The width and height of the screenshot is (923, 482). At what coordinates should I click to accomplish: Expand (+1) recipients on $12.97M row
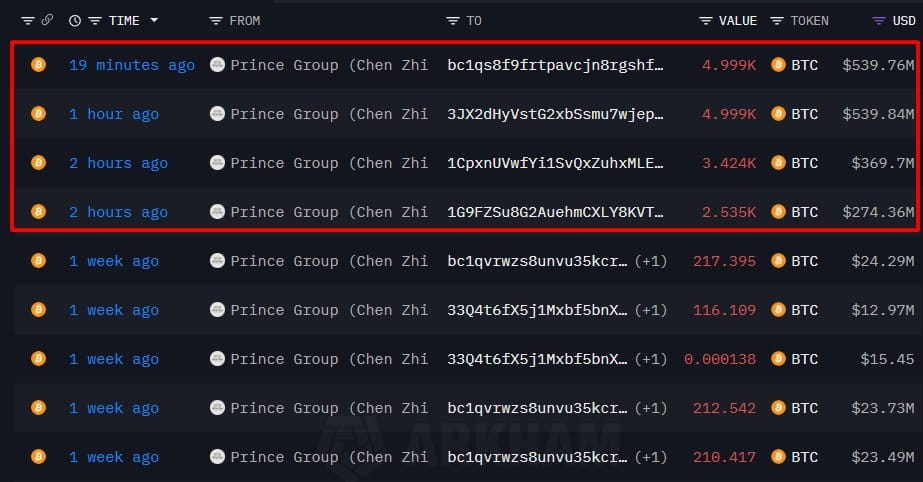tap(650, 310)
